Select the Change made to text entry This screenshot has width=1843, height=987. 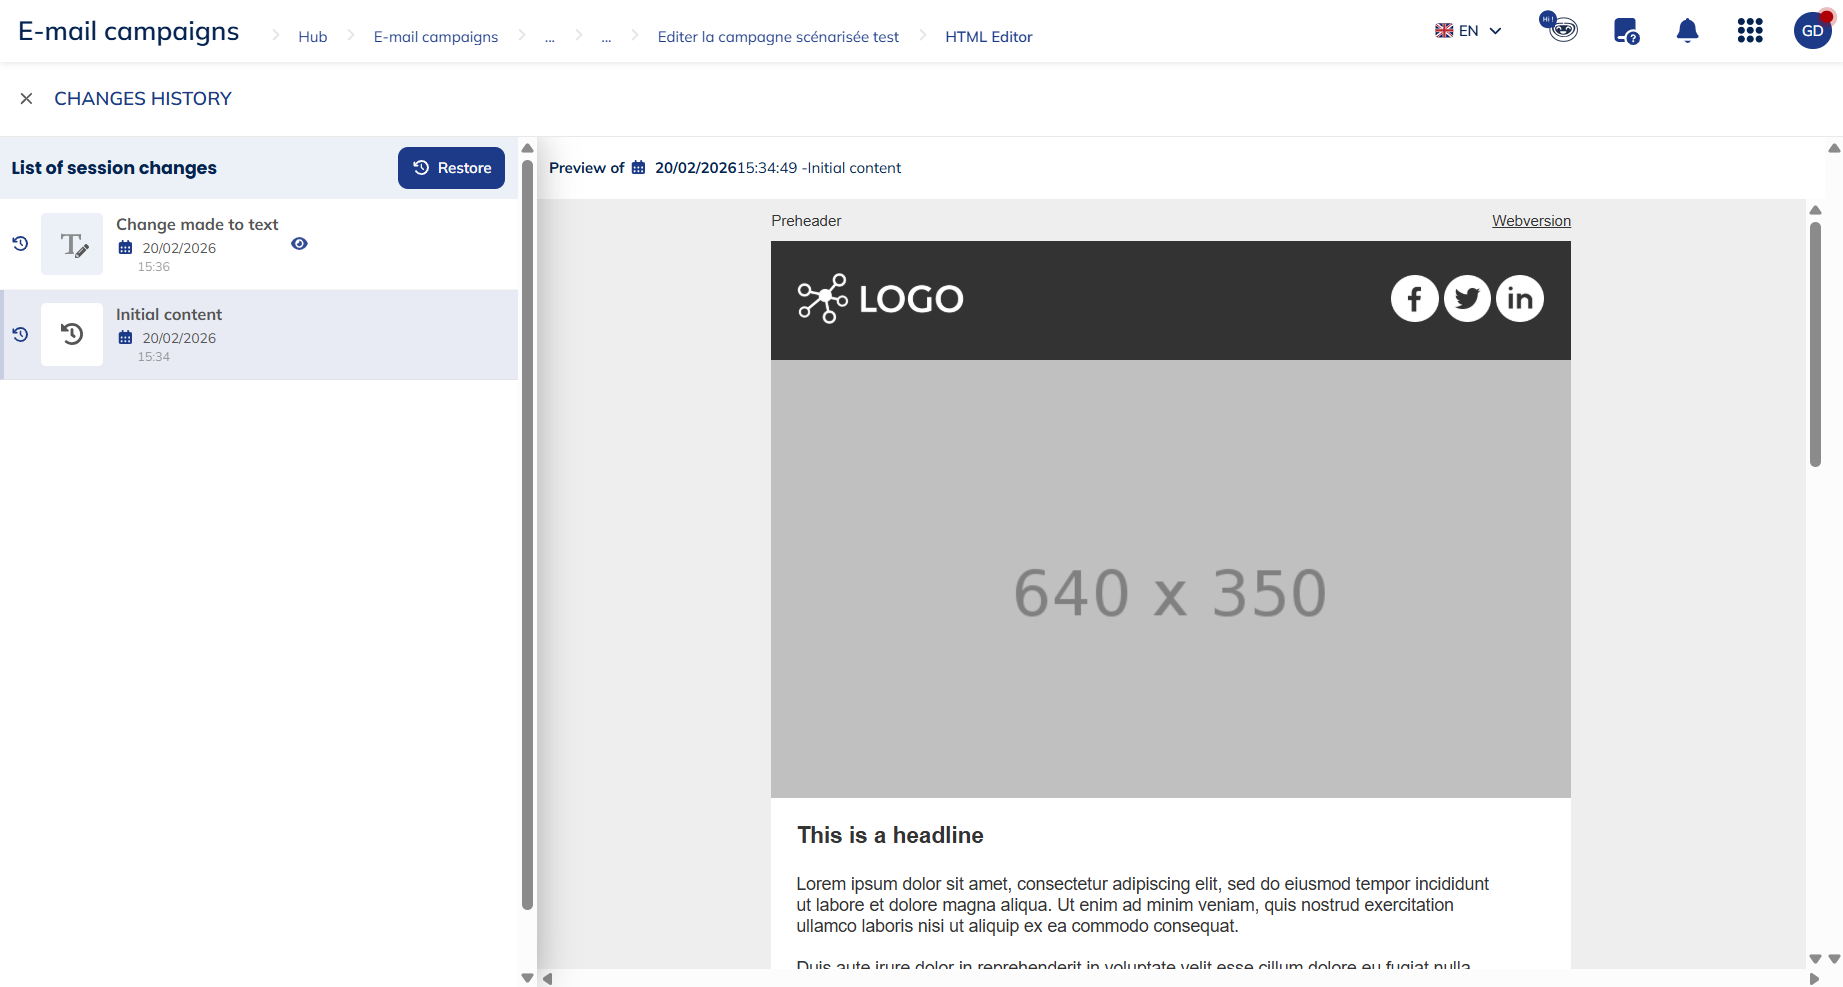[x=197, y=225]
